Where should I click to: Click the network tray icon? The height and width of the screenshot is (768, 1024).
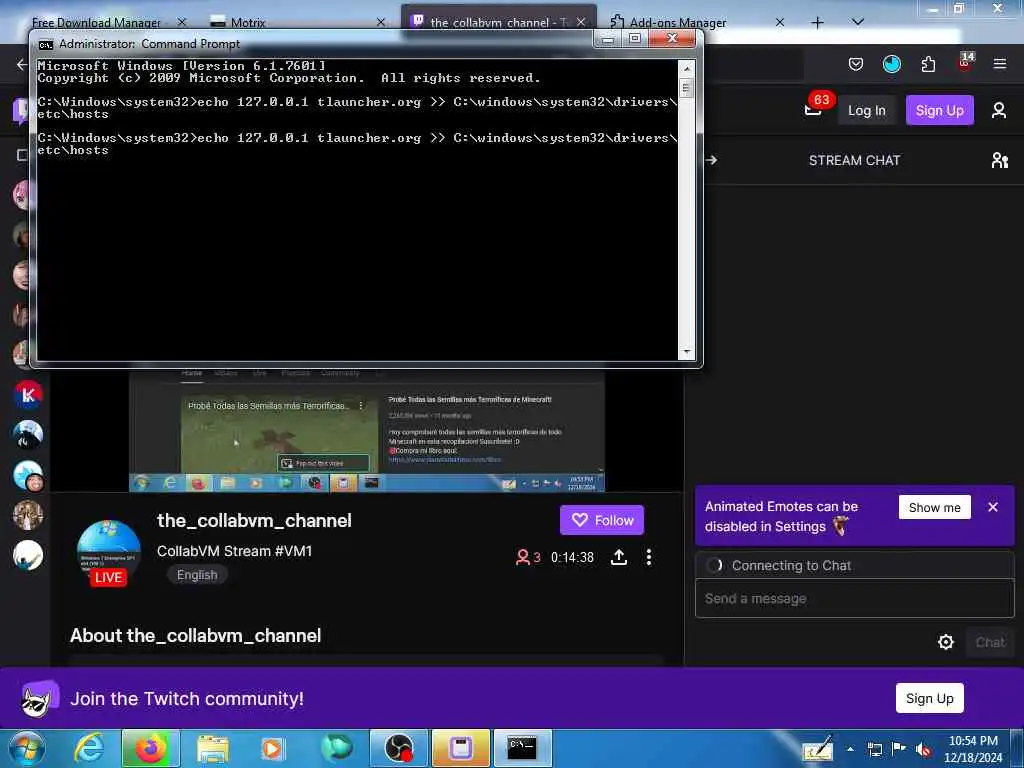tap(874, 749)
